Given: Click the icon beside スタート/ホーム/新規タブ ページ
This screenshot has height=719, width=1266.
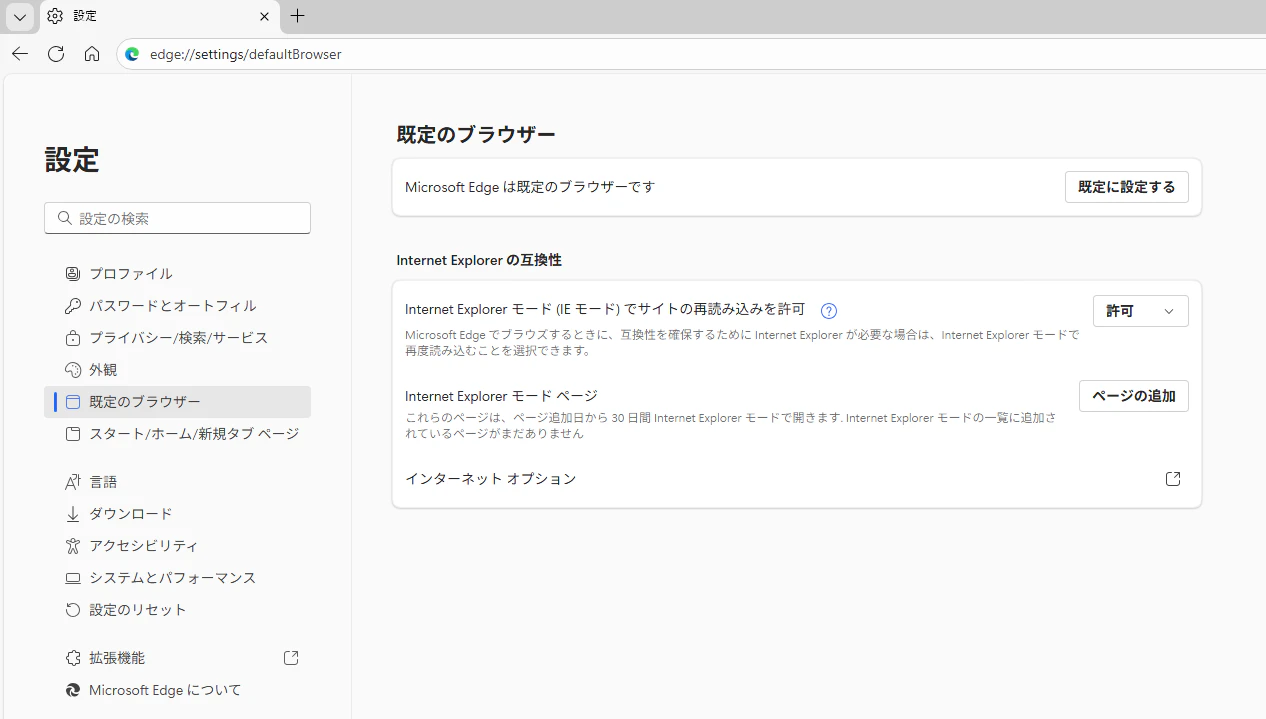Looking at the screenshot, I should click(72, 433).
